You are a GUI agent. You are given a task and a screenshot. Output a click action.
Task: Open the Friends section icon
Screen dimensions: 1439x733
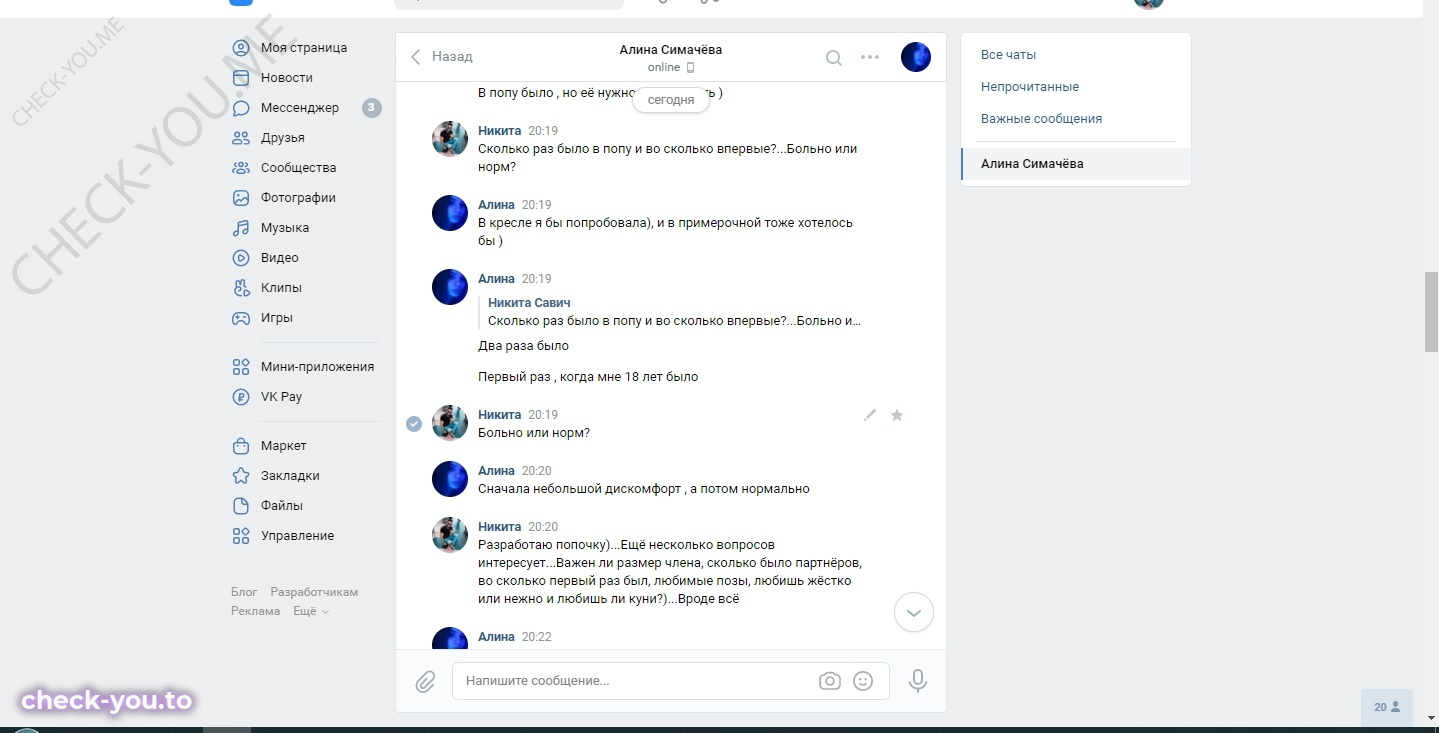[x=241, y=138]
